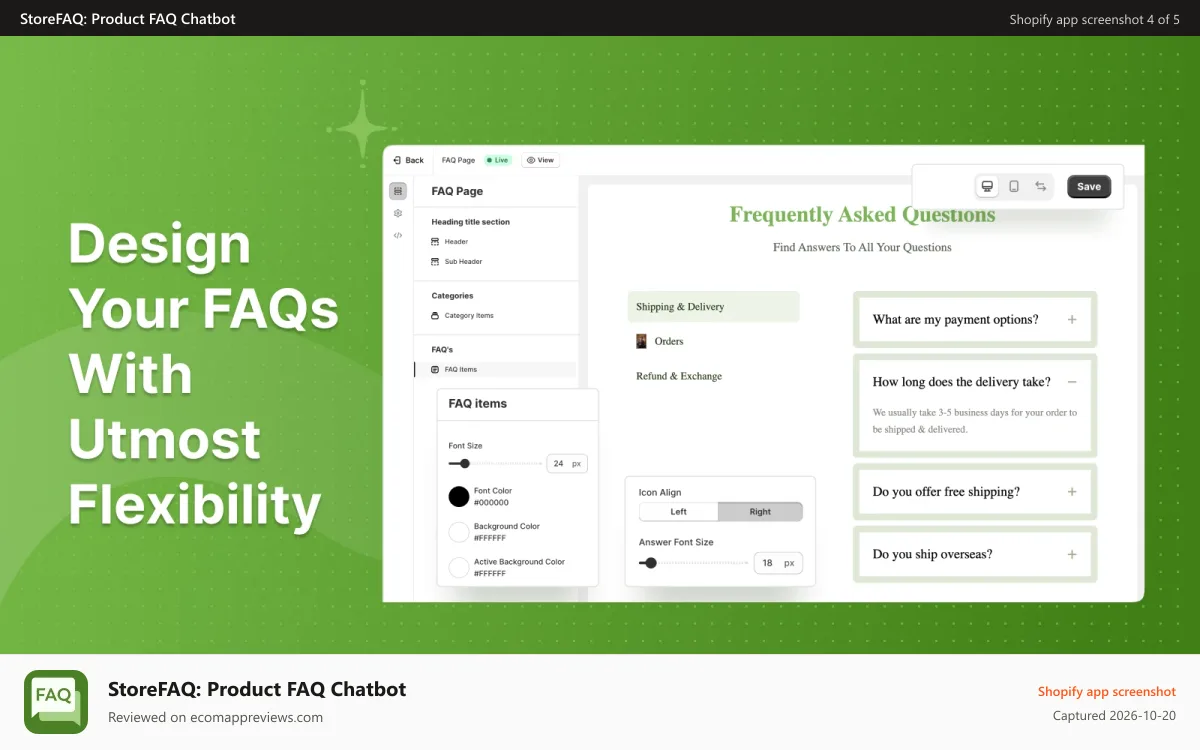The image size is (1200, 750).
Task: Click the FAQ Items list icon
Action: pos(435,370)
